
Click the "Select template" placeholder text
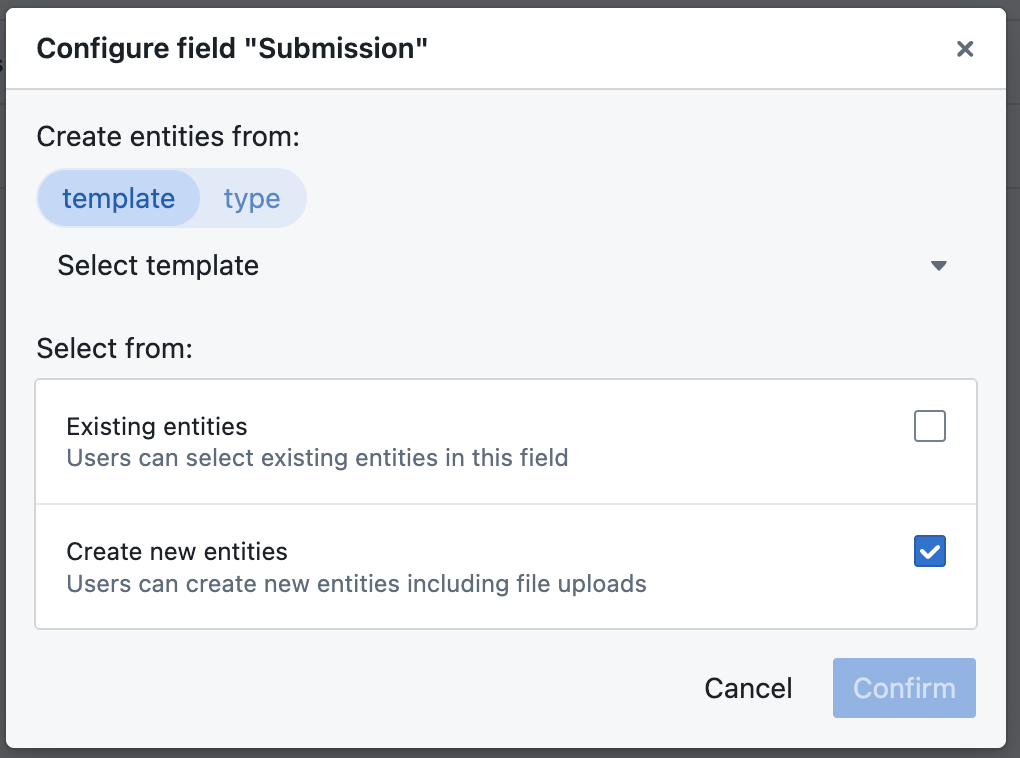pyautogui.click(x=158, y=266)
